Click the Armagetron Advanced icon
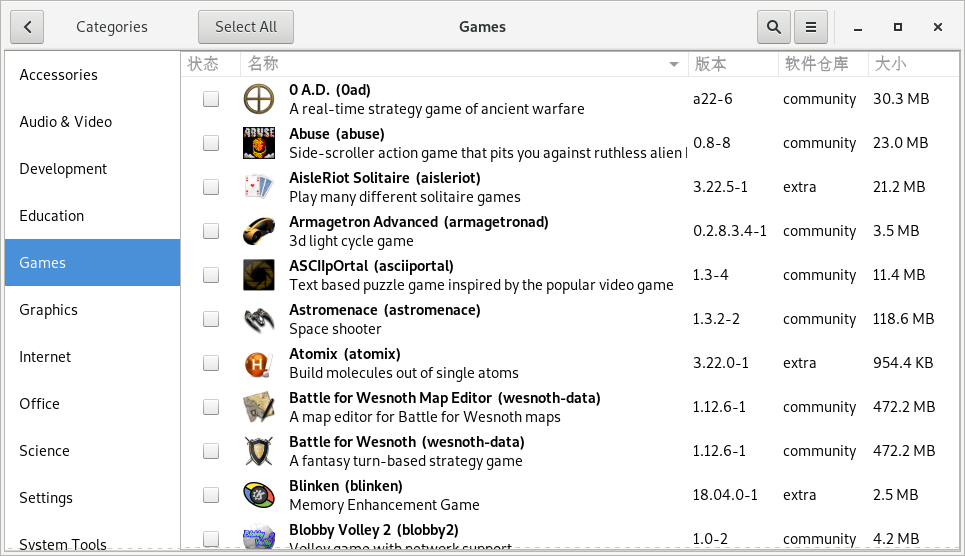Screen dimensions: 965x556 point(259,231)
